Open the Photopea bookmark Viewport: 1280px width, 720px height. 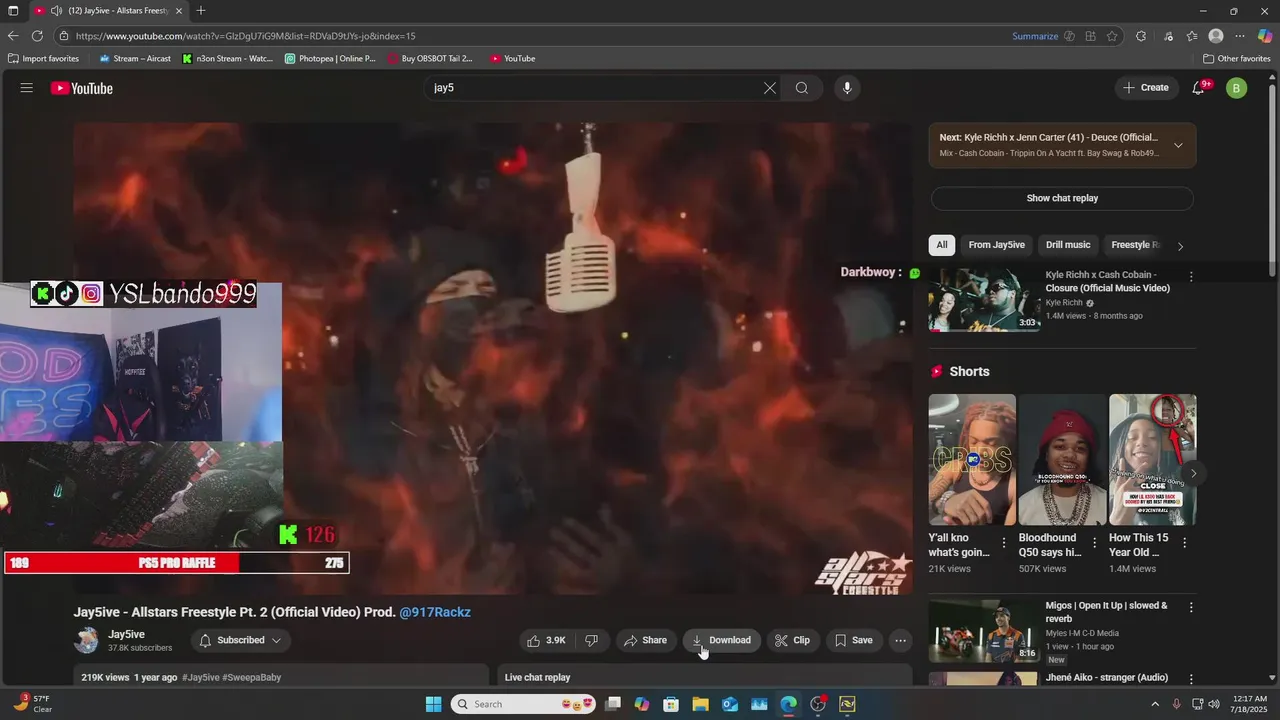point(331,58)
